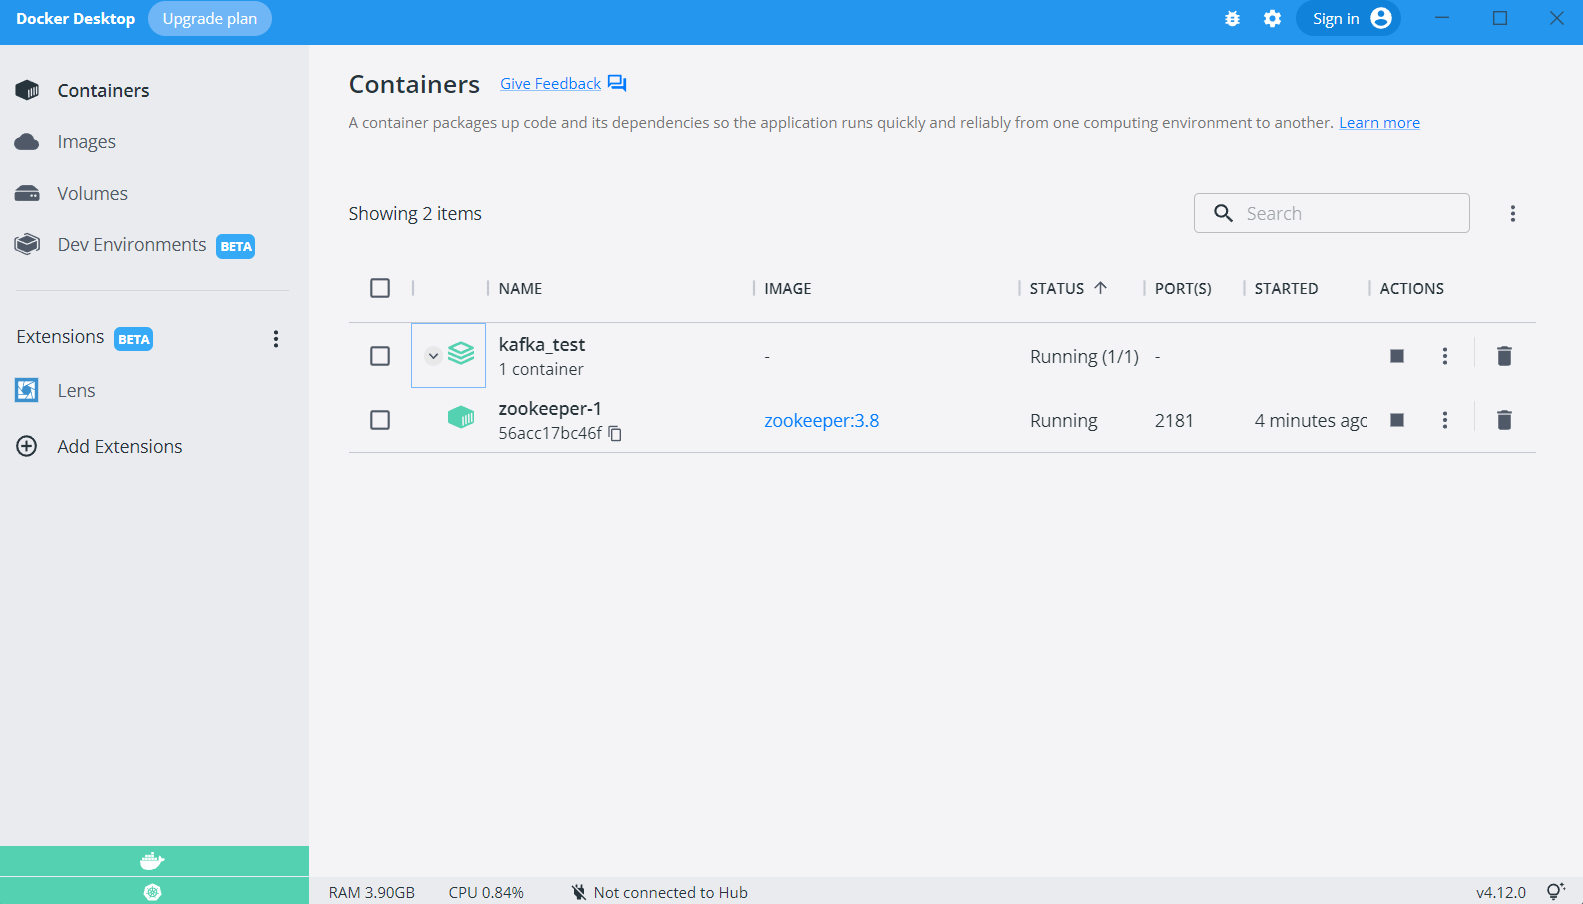
Task: Open the Extensions three-dot menu
Action: [x=276, y=339]
